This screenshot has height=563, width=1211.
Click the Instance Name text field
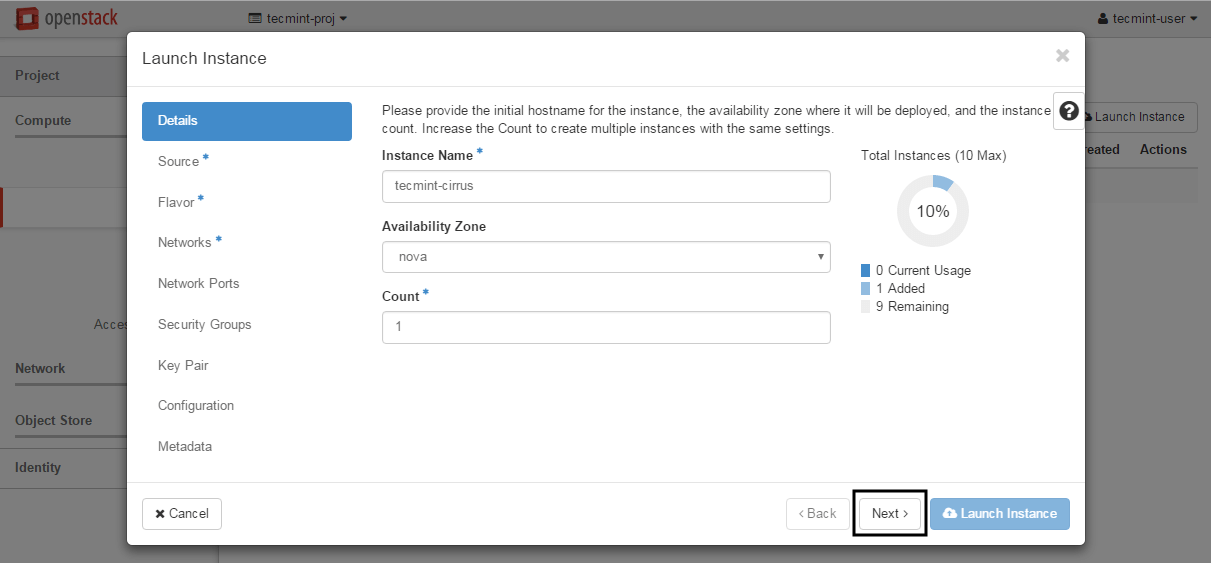[x=606, y=186]
